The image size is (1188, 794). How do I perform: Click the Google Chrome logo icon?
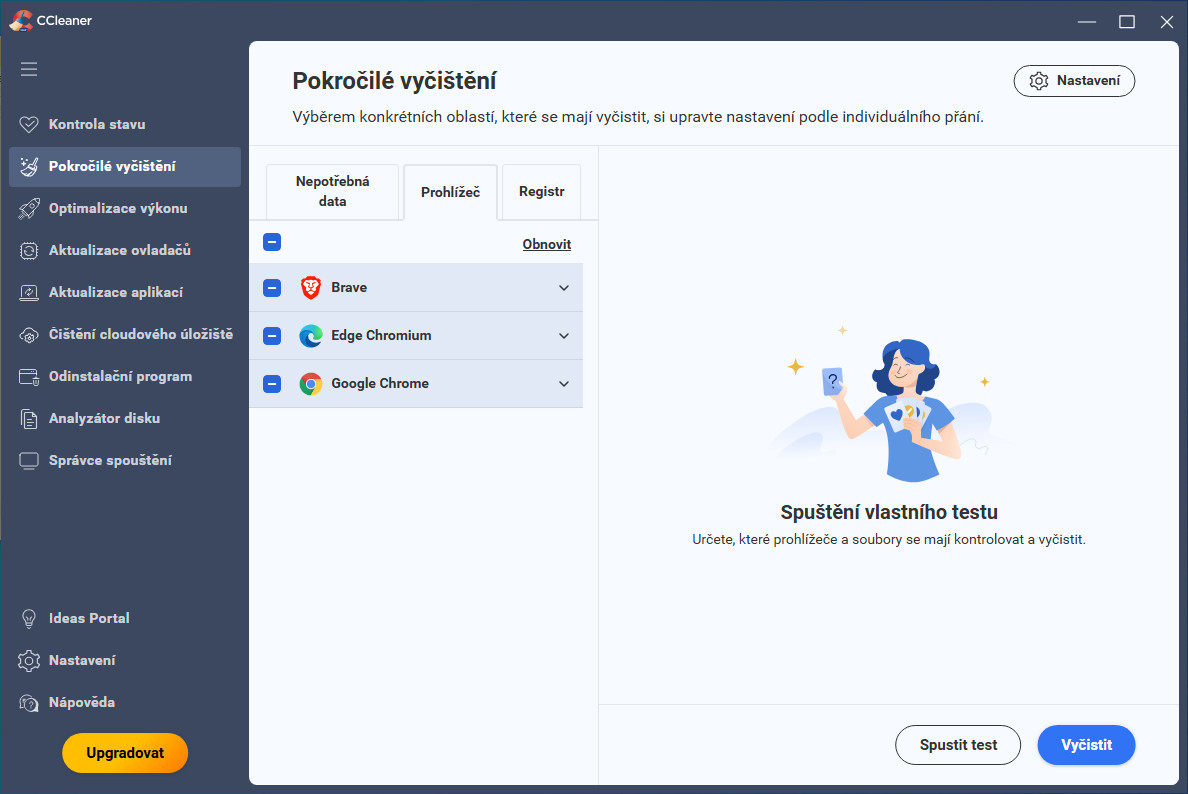[311, 384]
